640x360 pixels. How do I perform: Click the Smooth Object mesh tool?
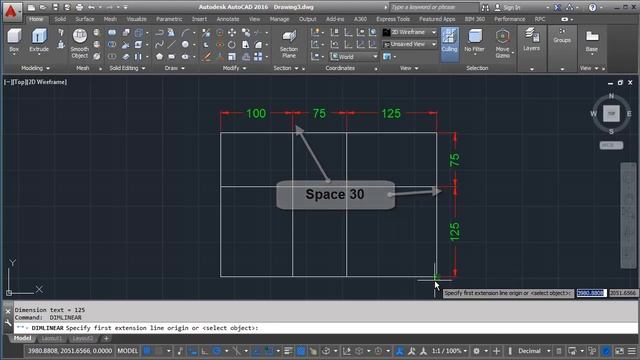click(x=80, y=43)
